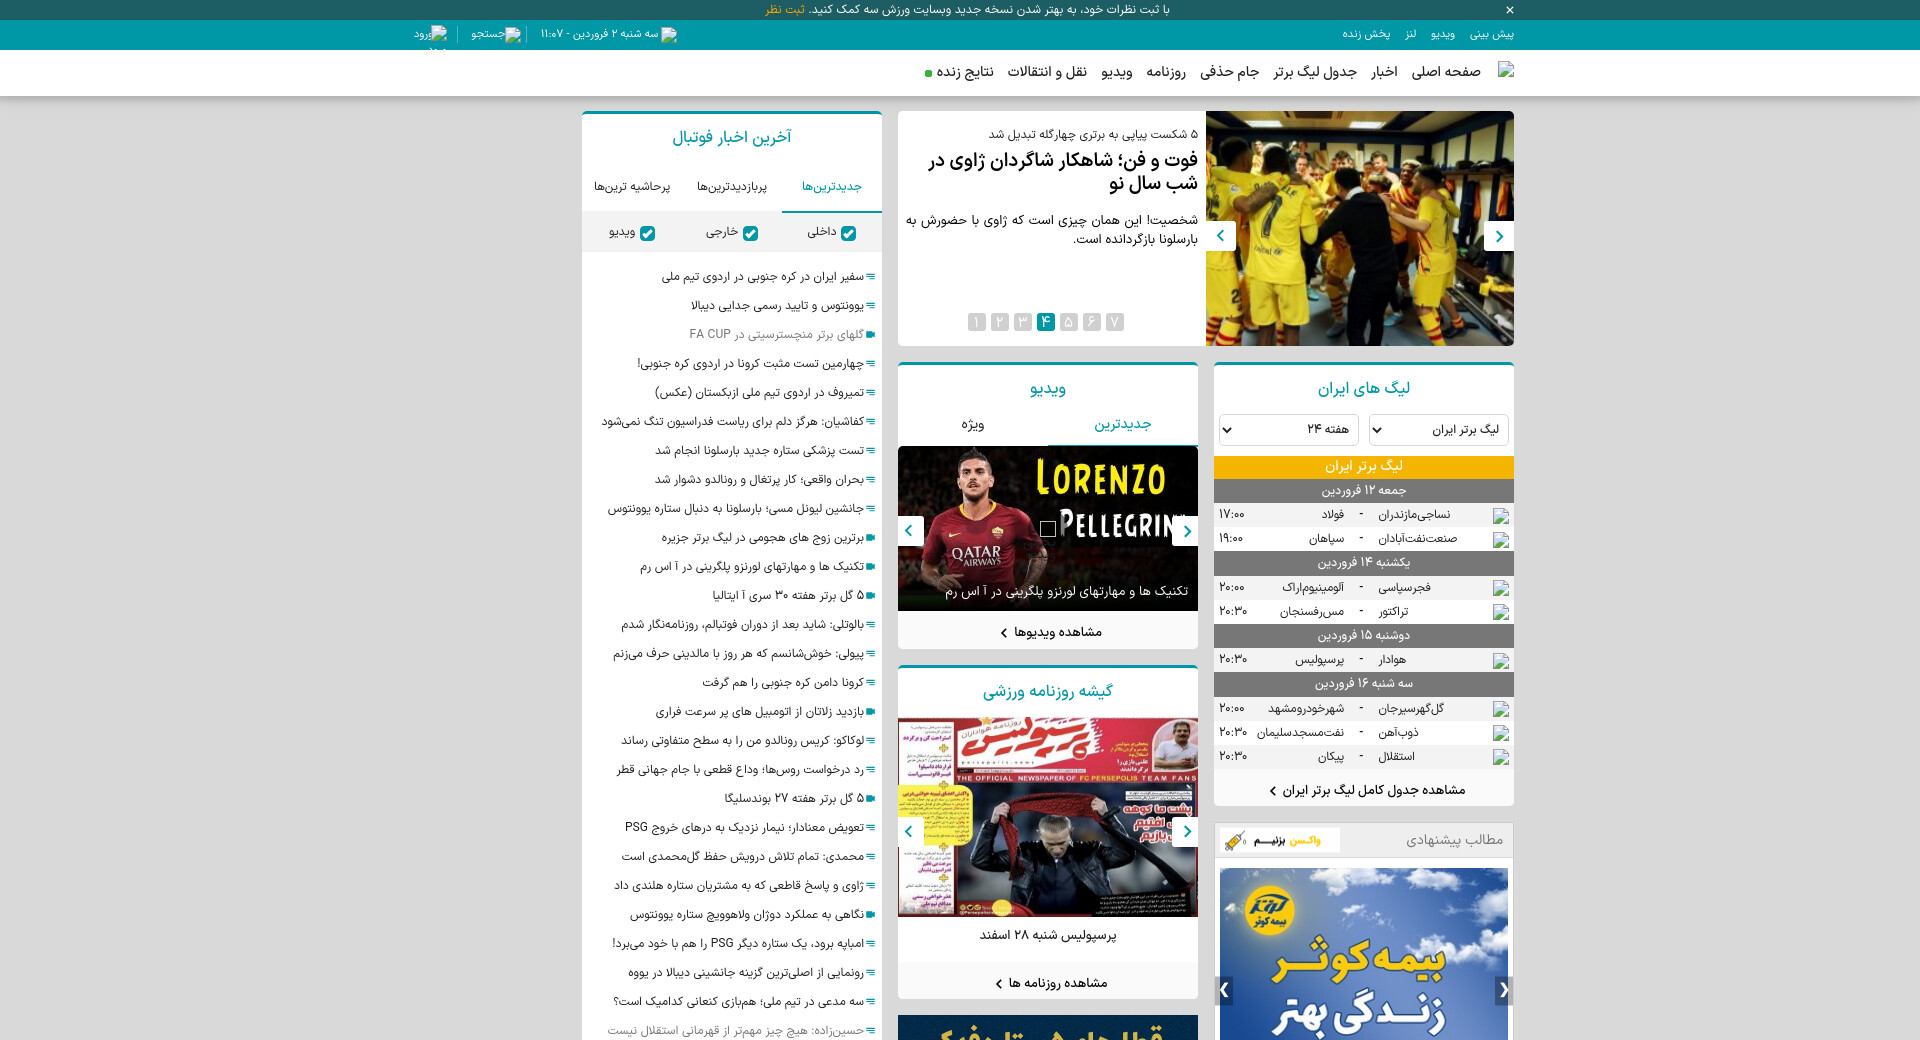Open نقل و انتقالات in main navigation
The width and height of the screenshot is (1920, 1040).
(x=1047, y=72)
